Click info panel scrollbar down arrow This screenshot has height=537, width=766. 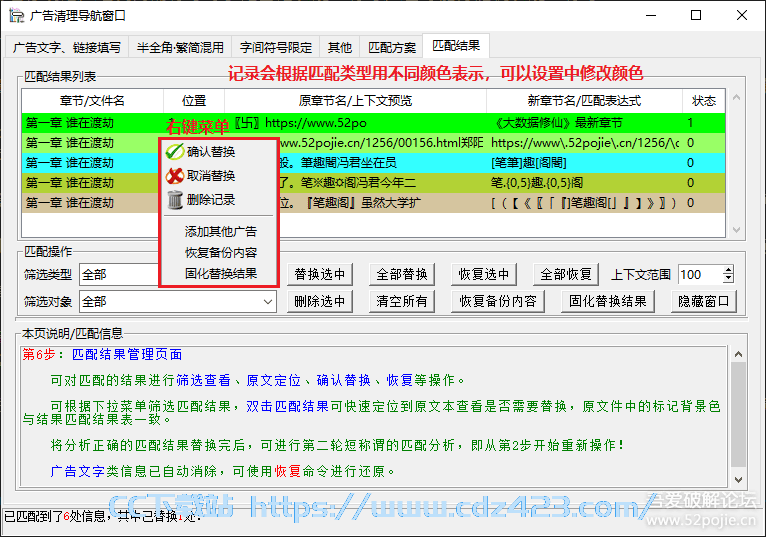739,480
